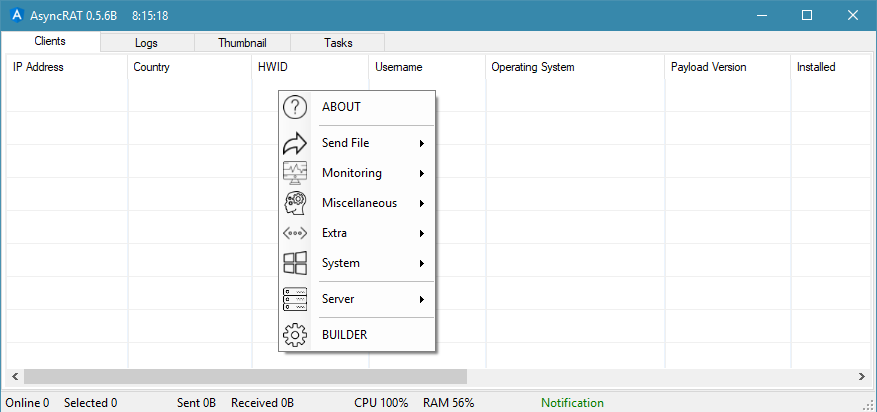Switch to the Tasks tab
877x412 pixels.
pyautogui.click(x=338, y=43)
